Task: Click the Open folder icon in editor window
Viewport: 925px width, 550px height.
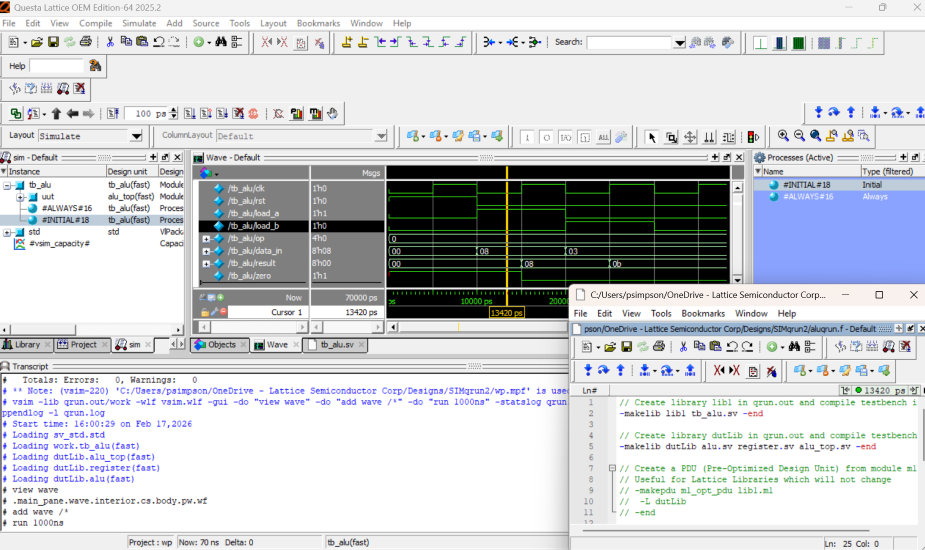Action: (x=610, y=346)
